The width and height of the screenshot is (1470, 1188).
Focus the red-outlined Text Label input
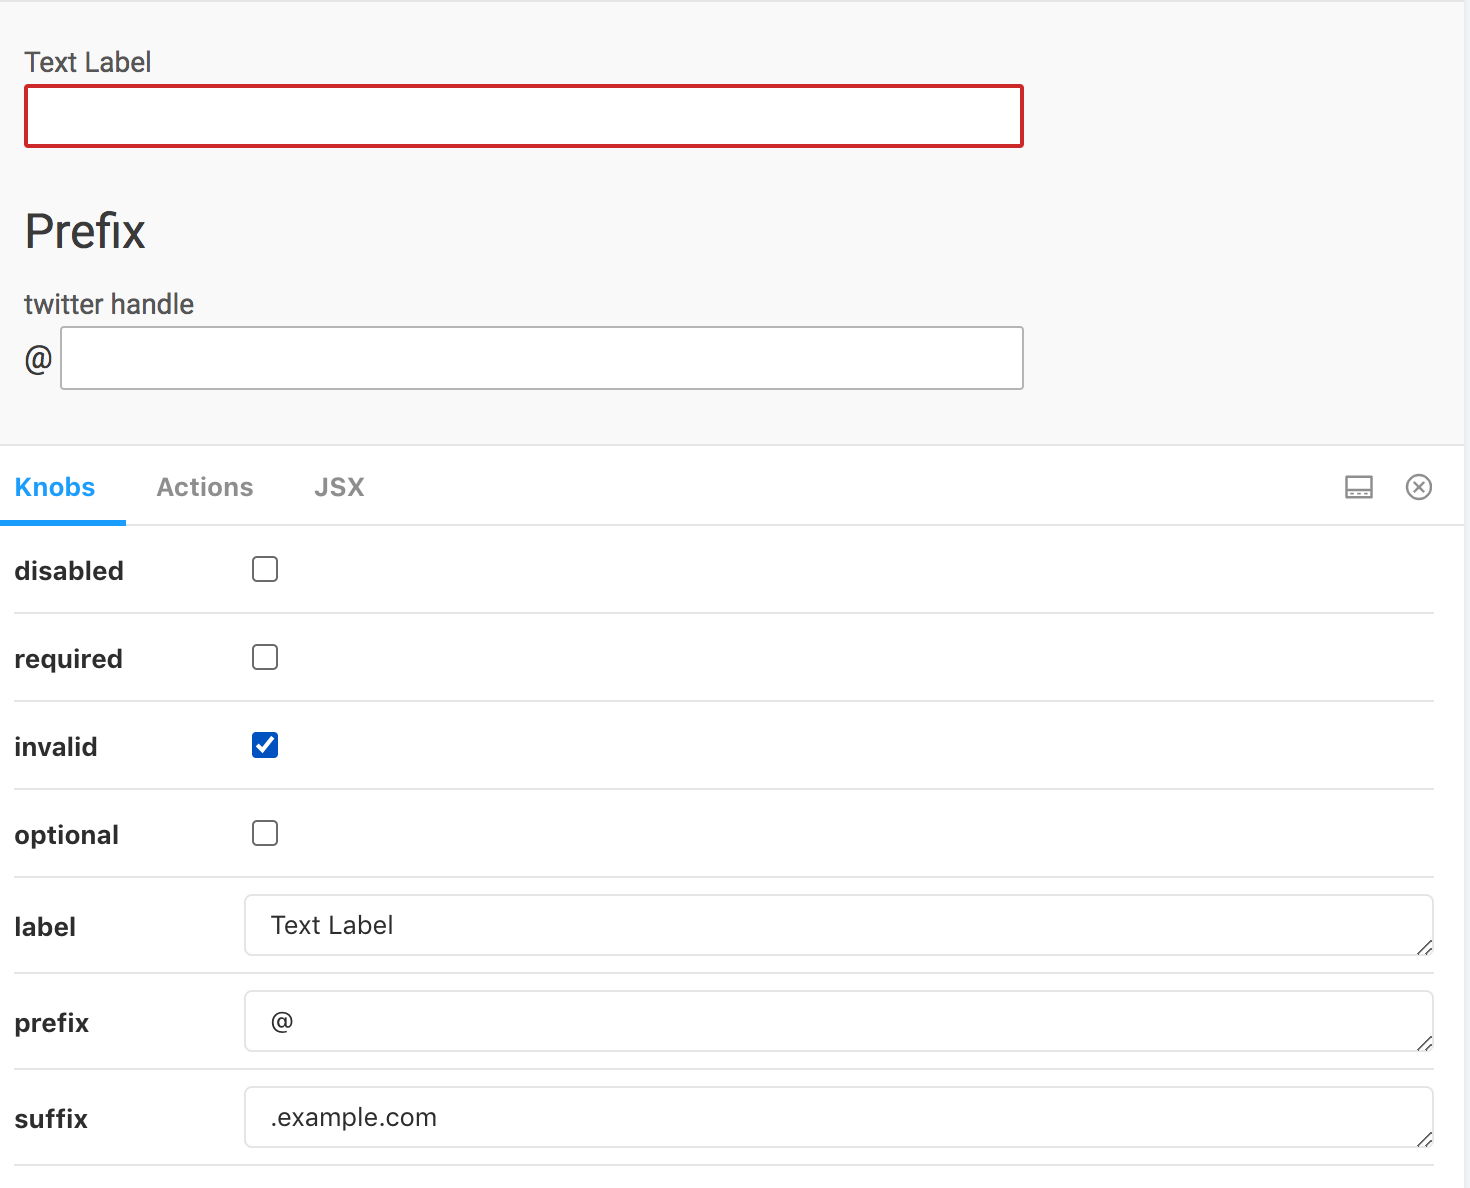[524, 116]
